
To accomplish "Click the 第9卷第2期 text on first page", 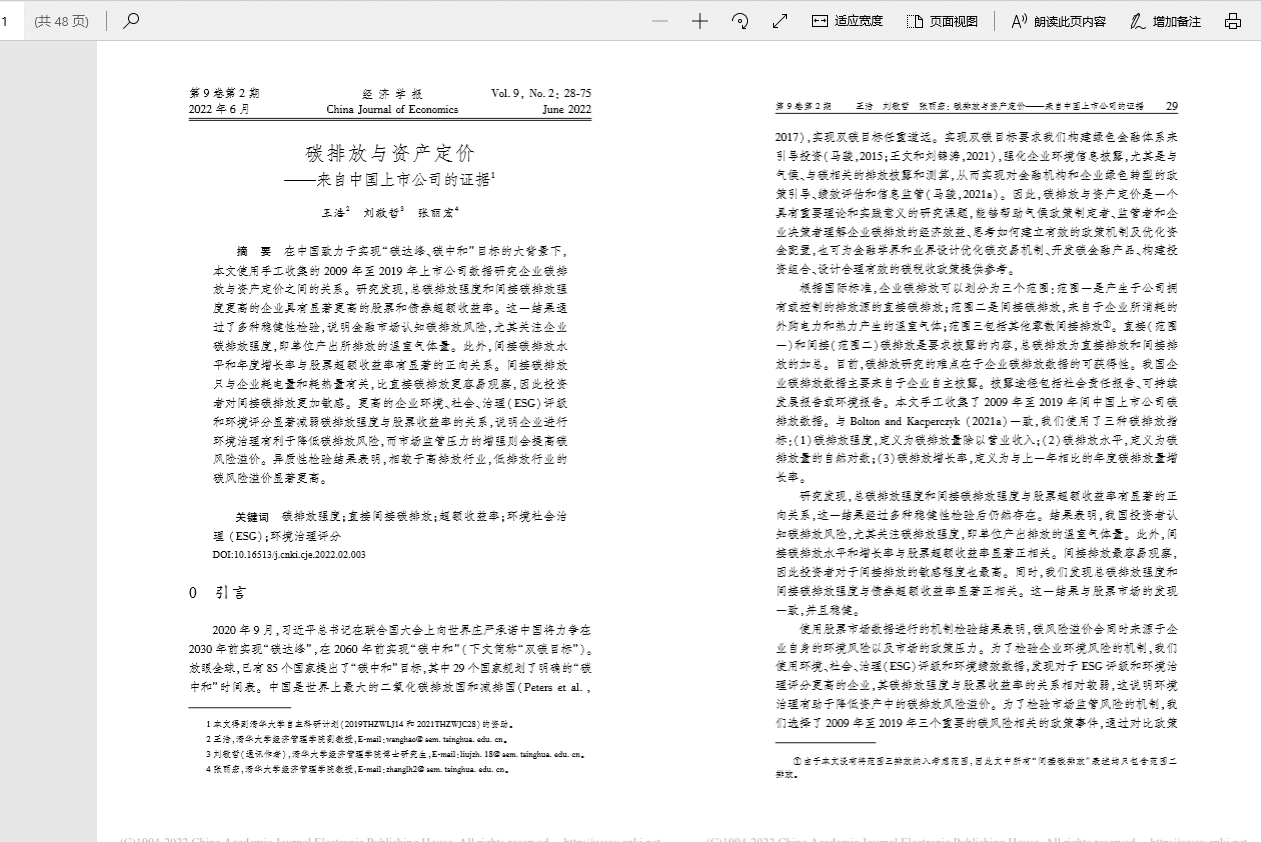I will 224,93.
